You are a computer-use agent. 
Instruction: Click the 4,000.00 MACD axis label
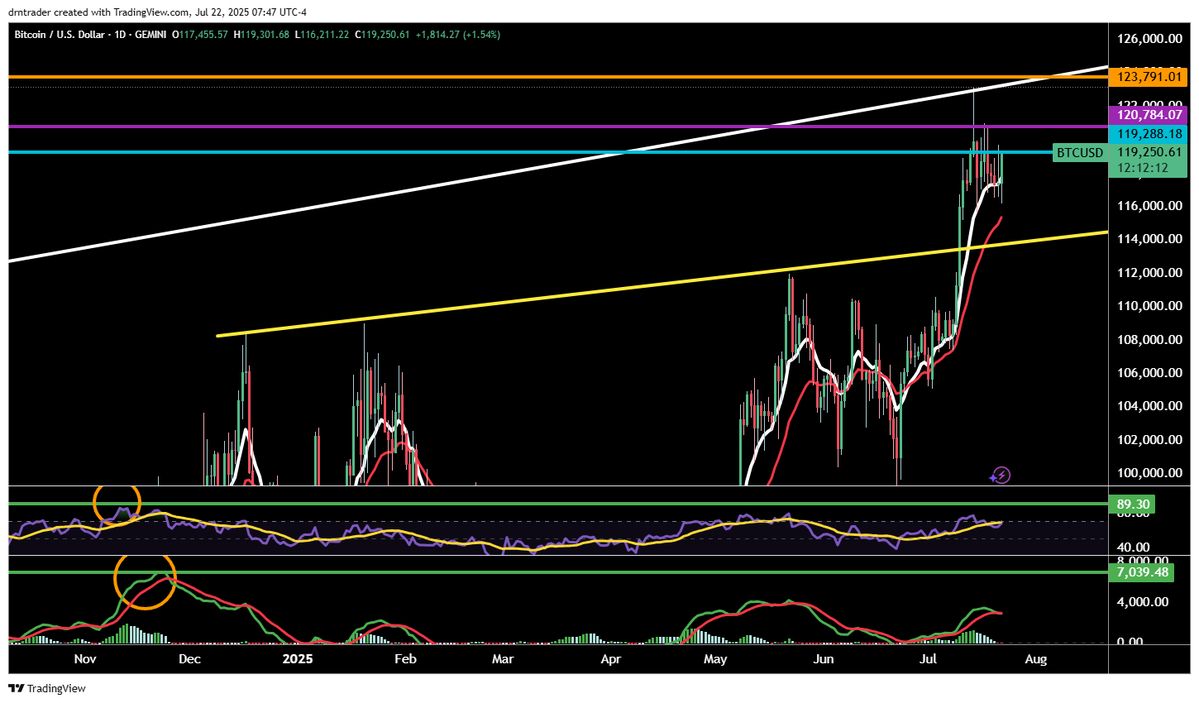[x=1142, y=602]
